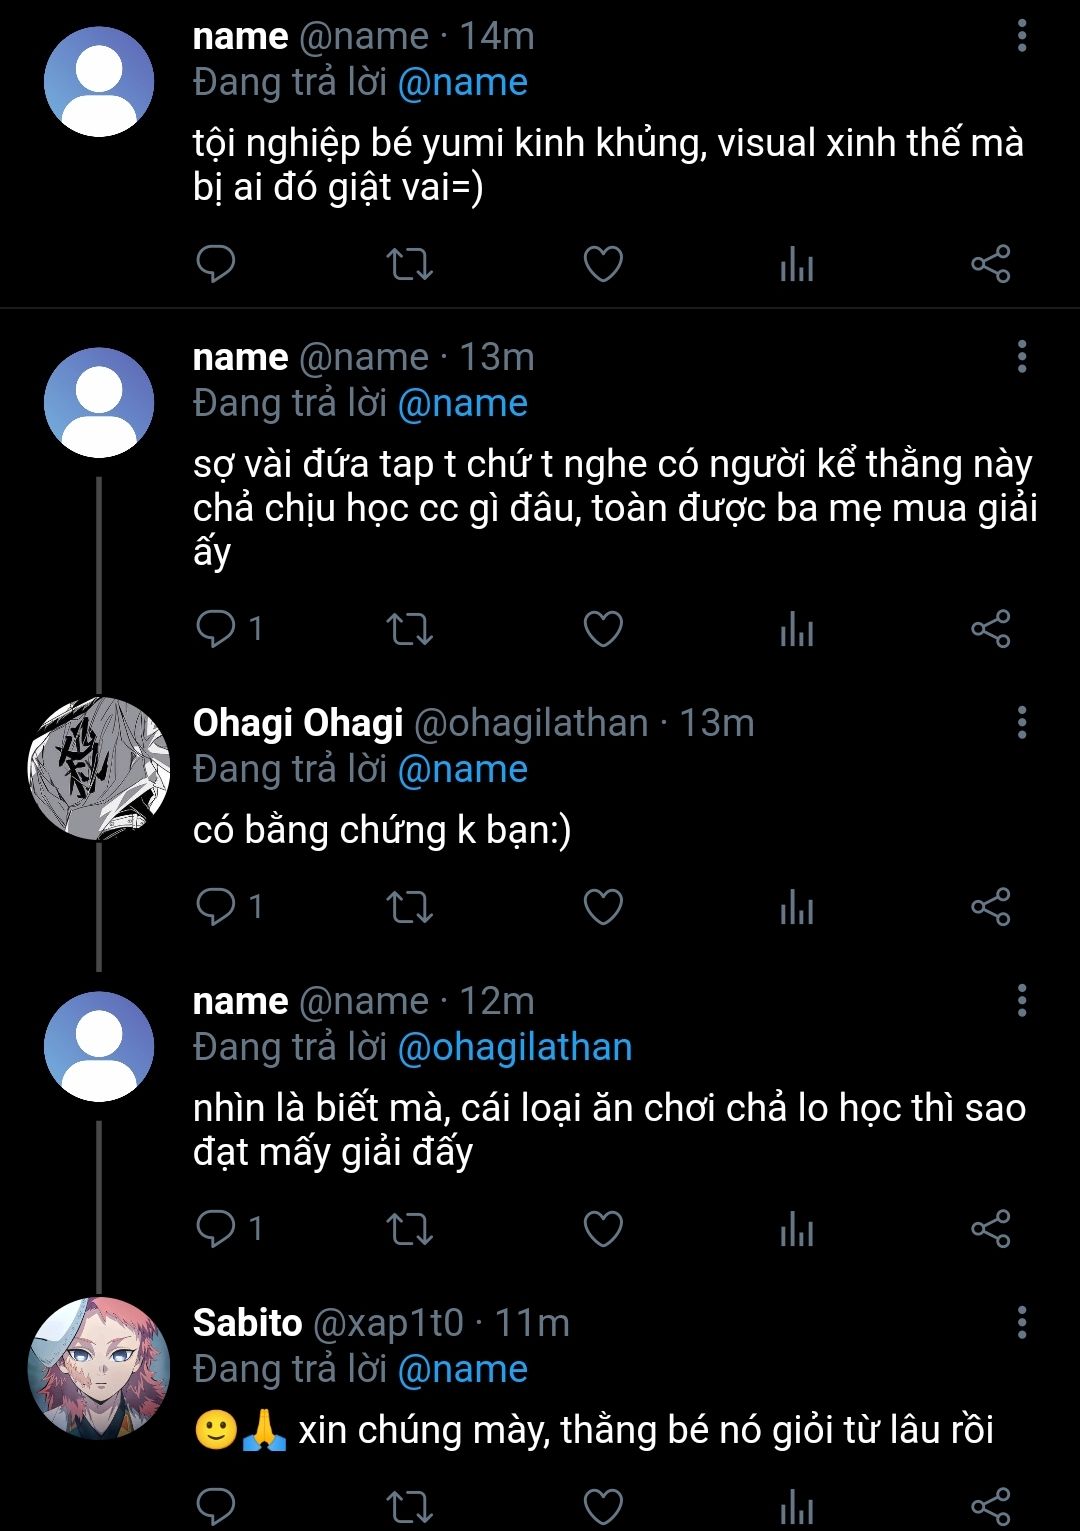Share Ohagi Ohagi's tweet
Screen dimensions: 1080x1531
click(991, 907)
